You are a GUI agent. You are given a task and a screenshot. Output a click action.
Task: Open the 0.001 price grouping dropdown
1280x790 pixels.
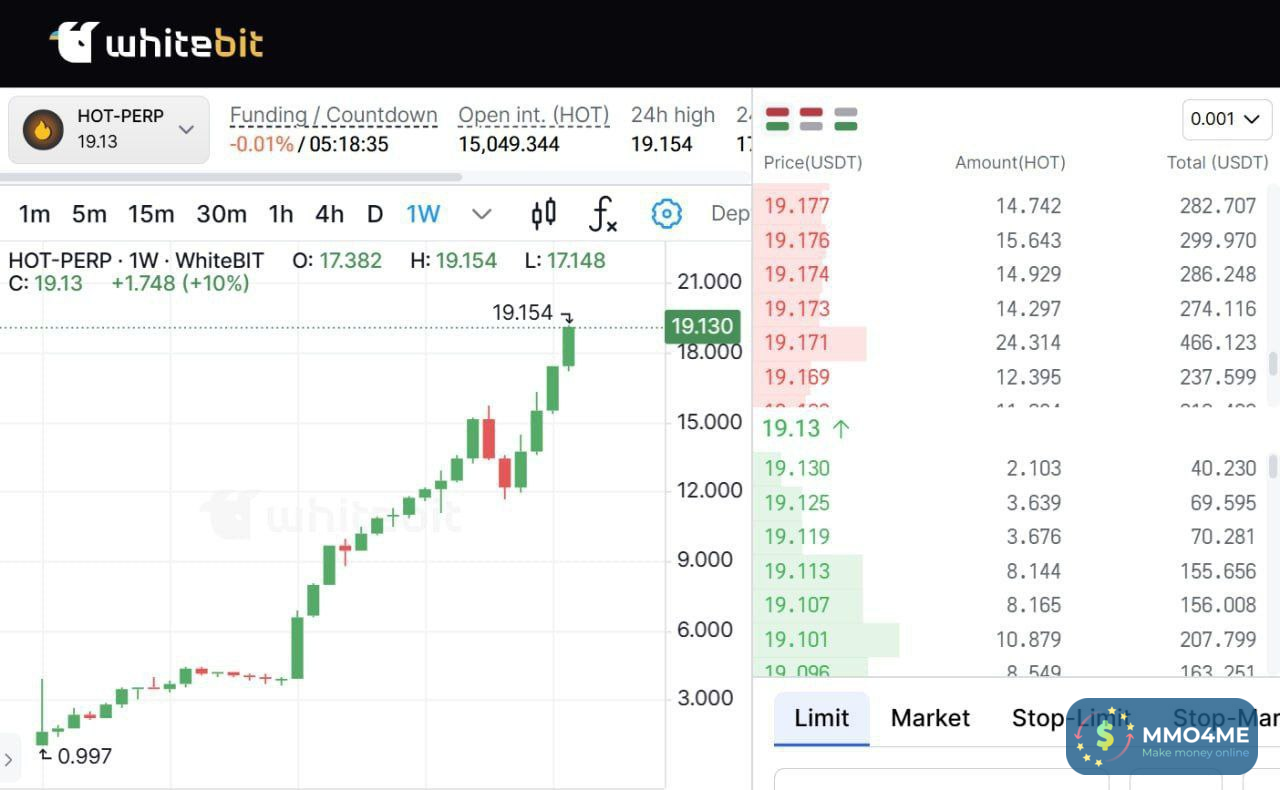[x=1225, y=119]
